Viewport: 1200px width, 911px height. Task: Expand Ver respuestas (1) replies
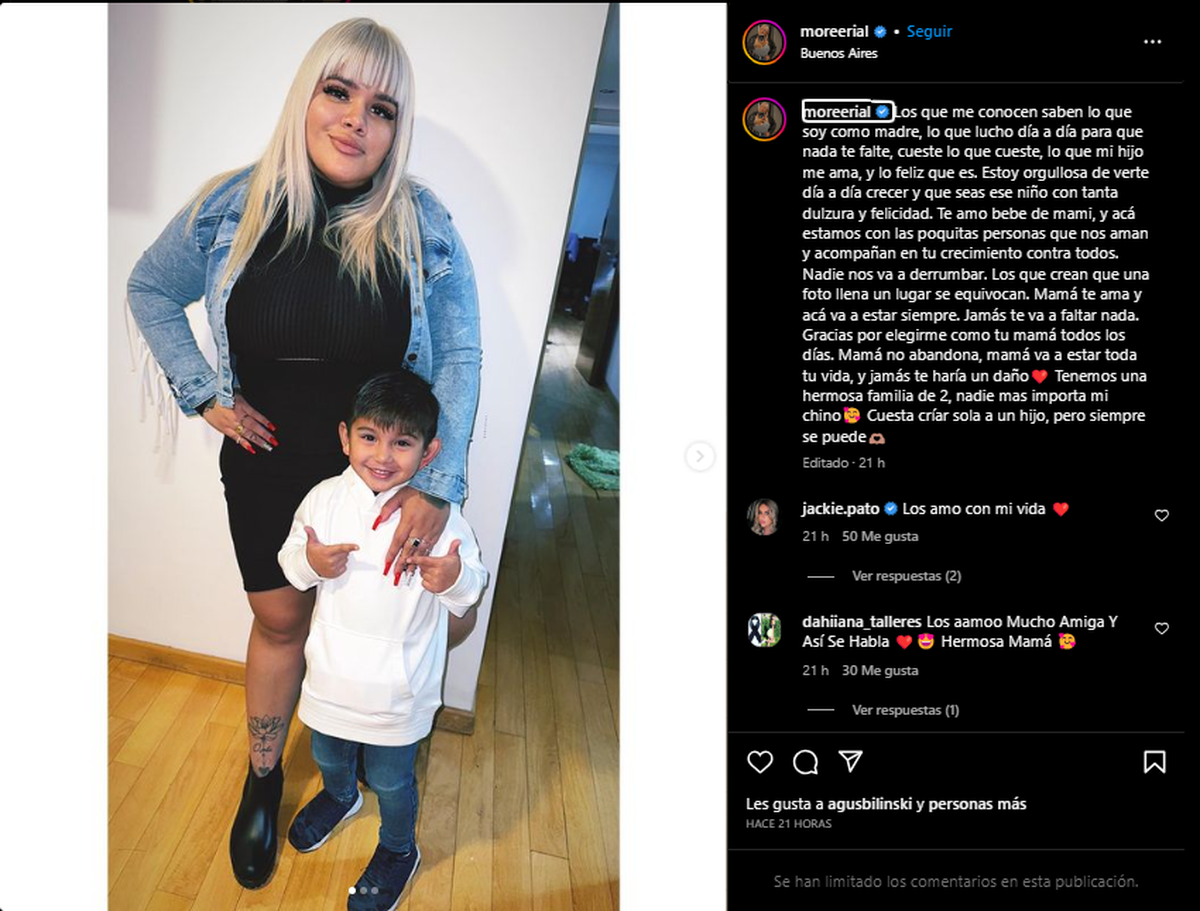click(x=905, y=710)
